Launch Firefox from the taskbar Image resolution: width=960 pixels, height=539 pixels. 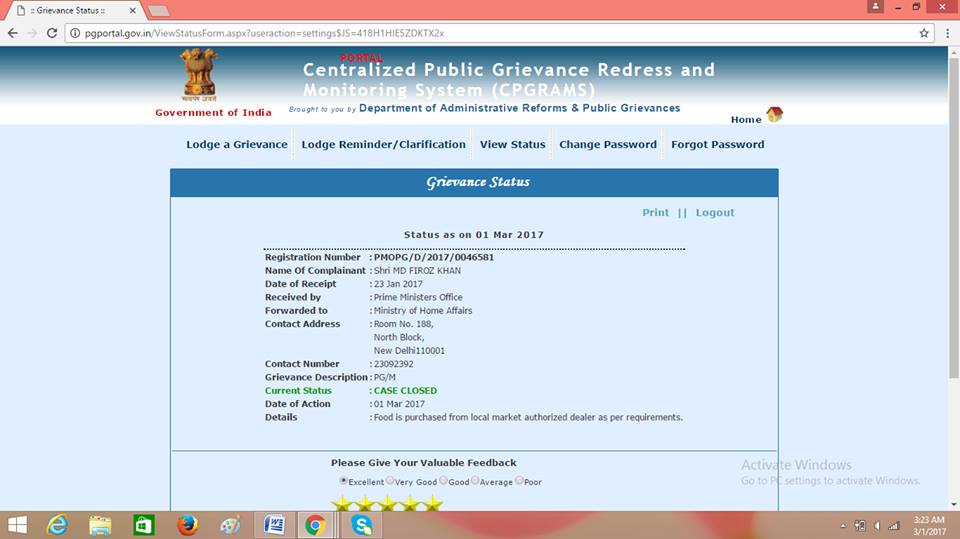pyautogui.click(x=186, y=524)
